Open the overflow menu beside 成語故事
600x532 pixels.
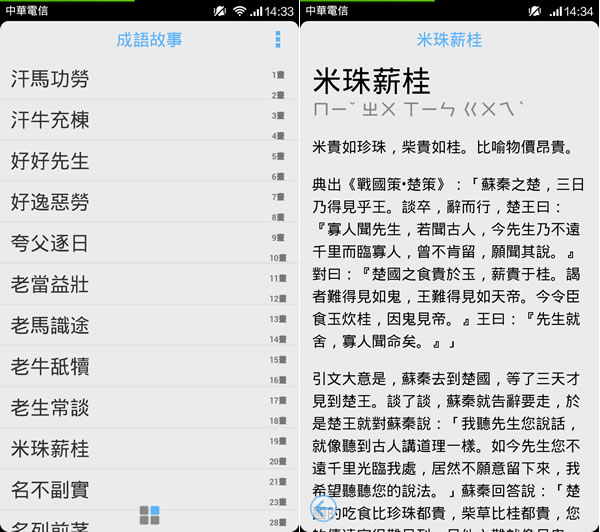coord(278,39)
